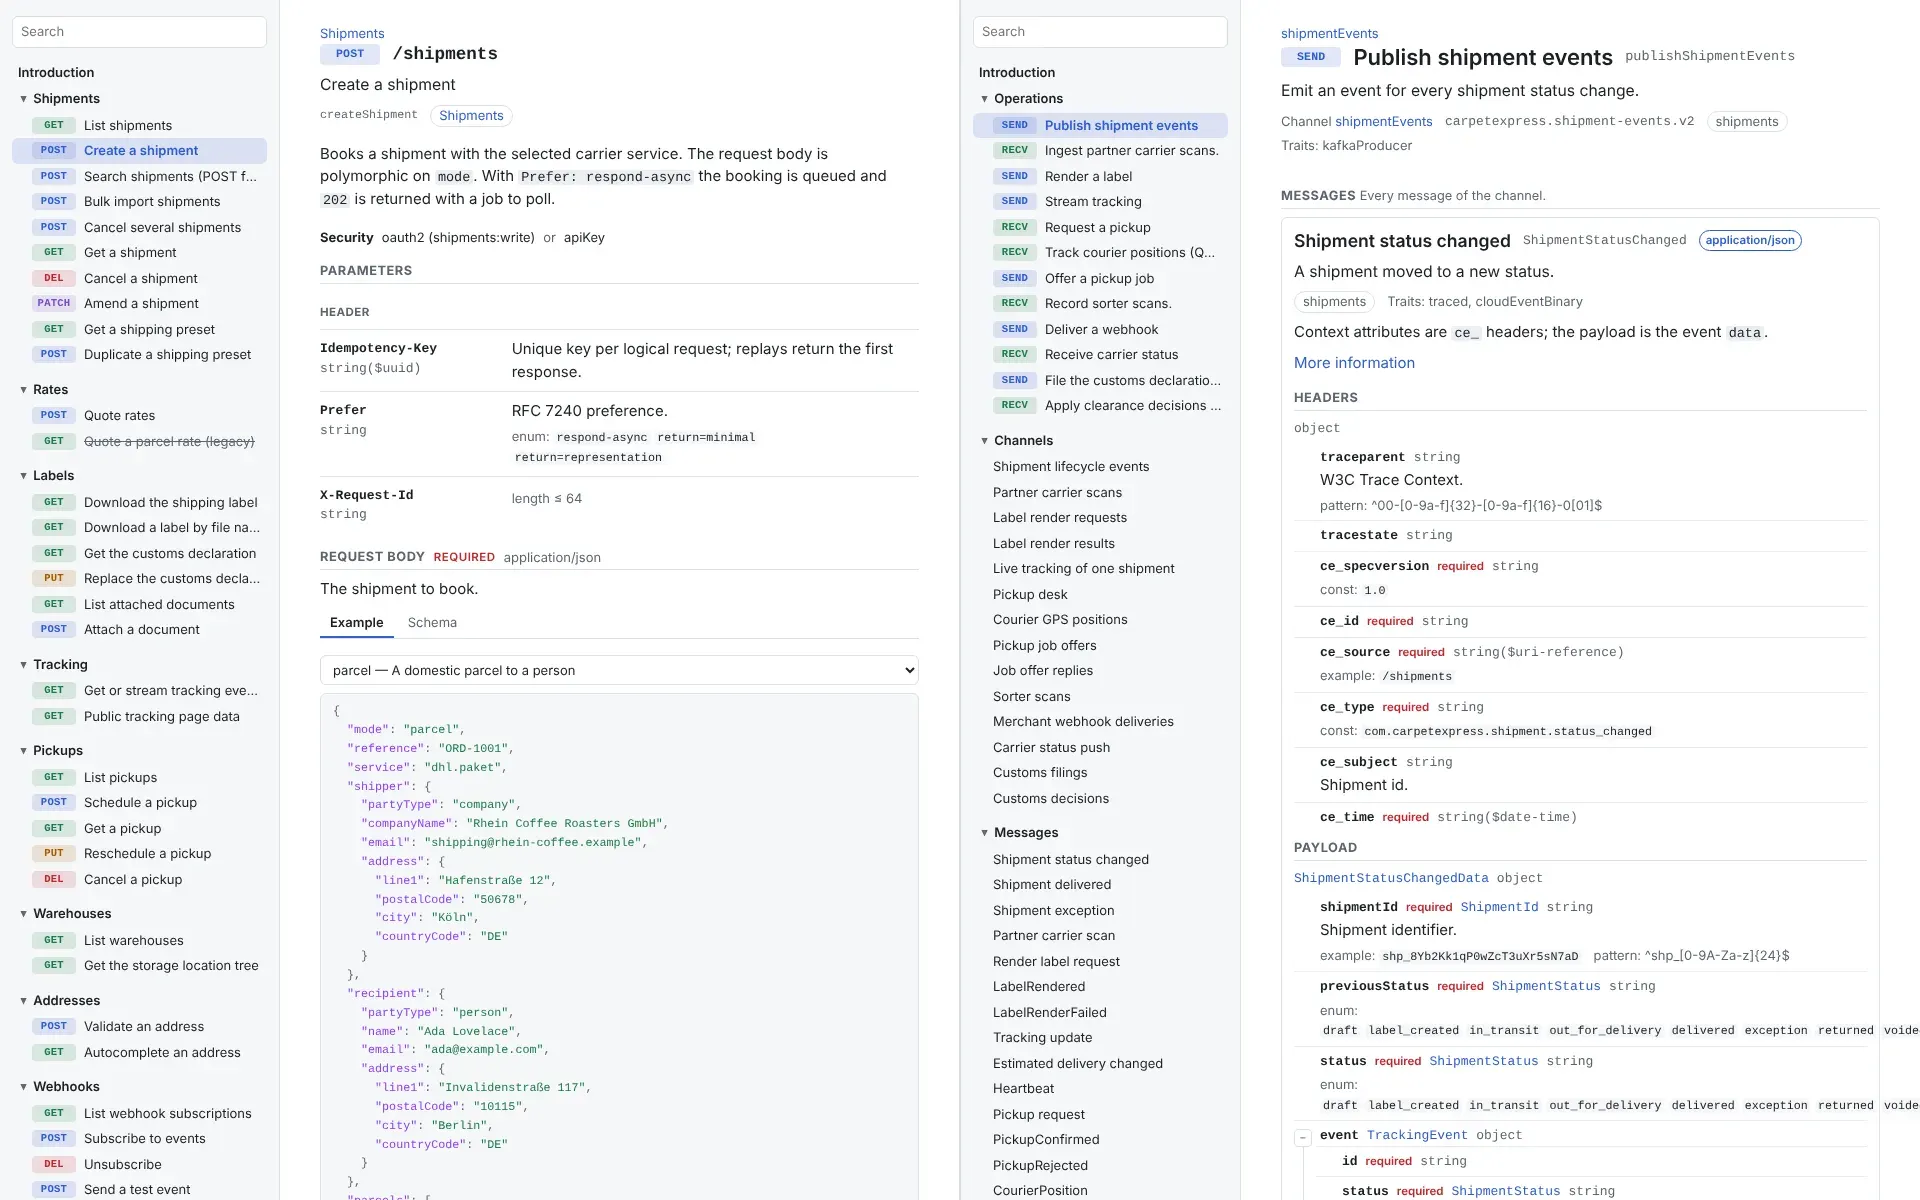Open Cancel a shipment DEL operation
This screenshot has height=1200, width=1920.
click(x=139, y=278)
